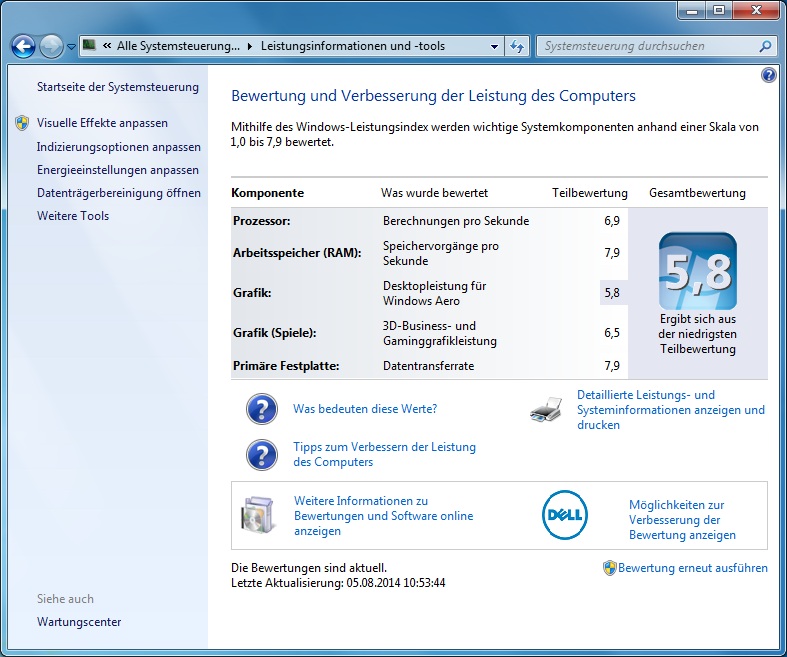
Task: Go back with the blue arrow button
Action: (23, 47)
